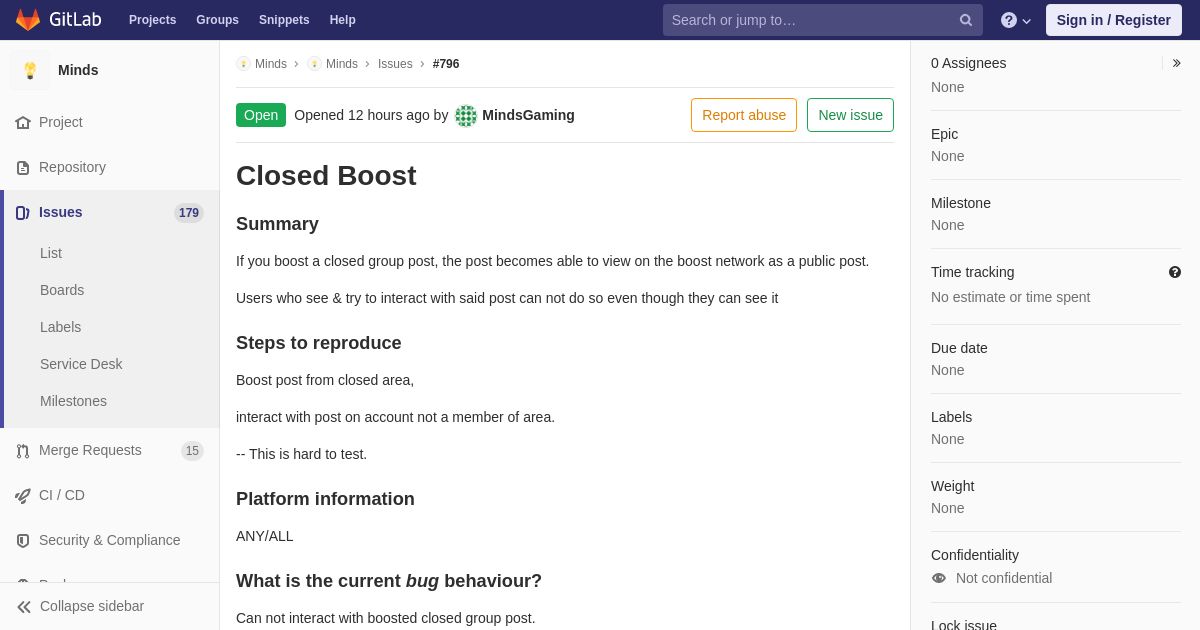
Task: Go to Issues breadcrumb
Action: [395, 64]
